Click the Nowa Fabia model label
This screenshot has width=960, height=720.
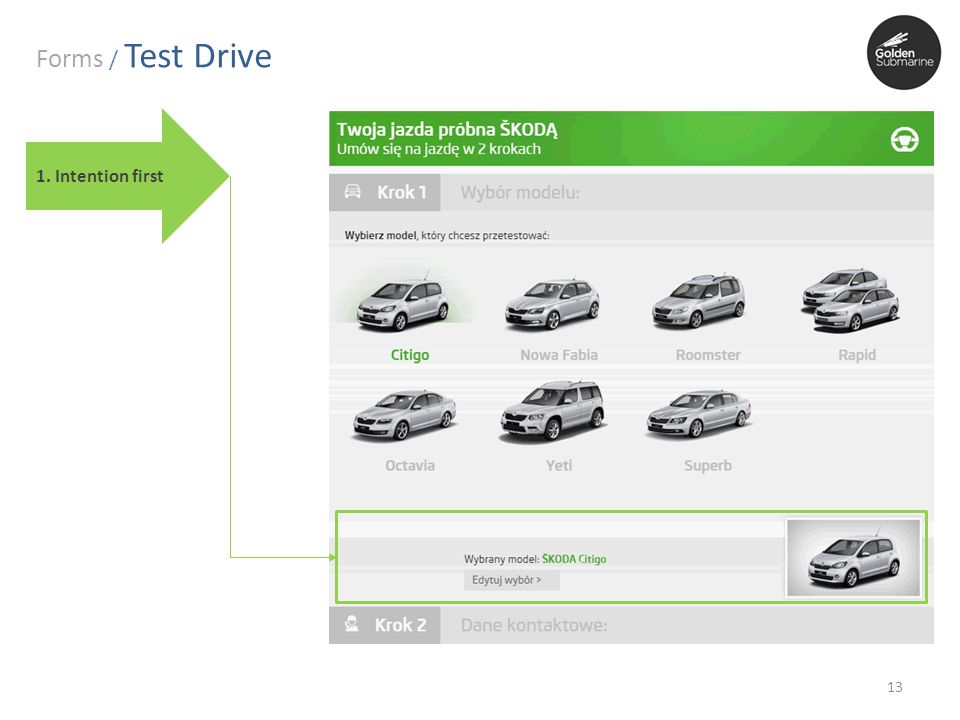click(559, 355)
